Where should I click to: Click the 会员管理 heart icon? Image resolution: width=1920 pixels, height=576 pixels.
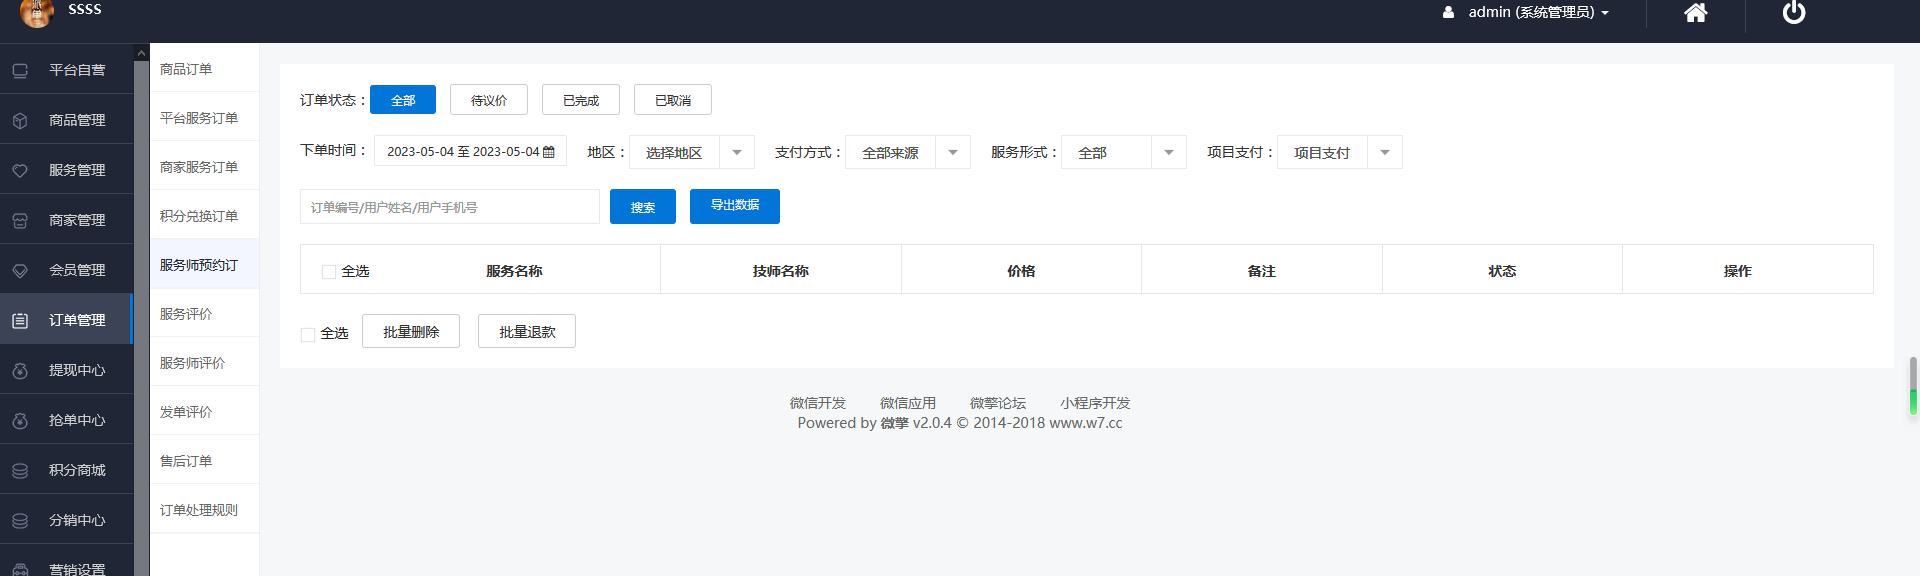[x=20, y=270]
